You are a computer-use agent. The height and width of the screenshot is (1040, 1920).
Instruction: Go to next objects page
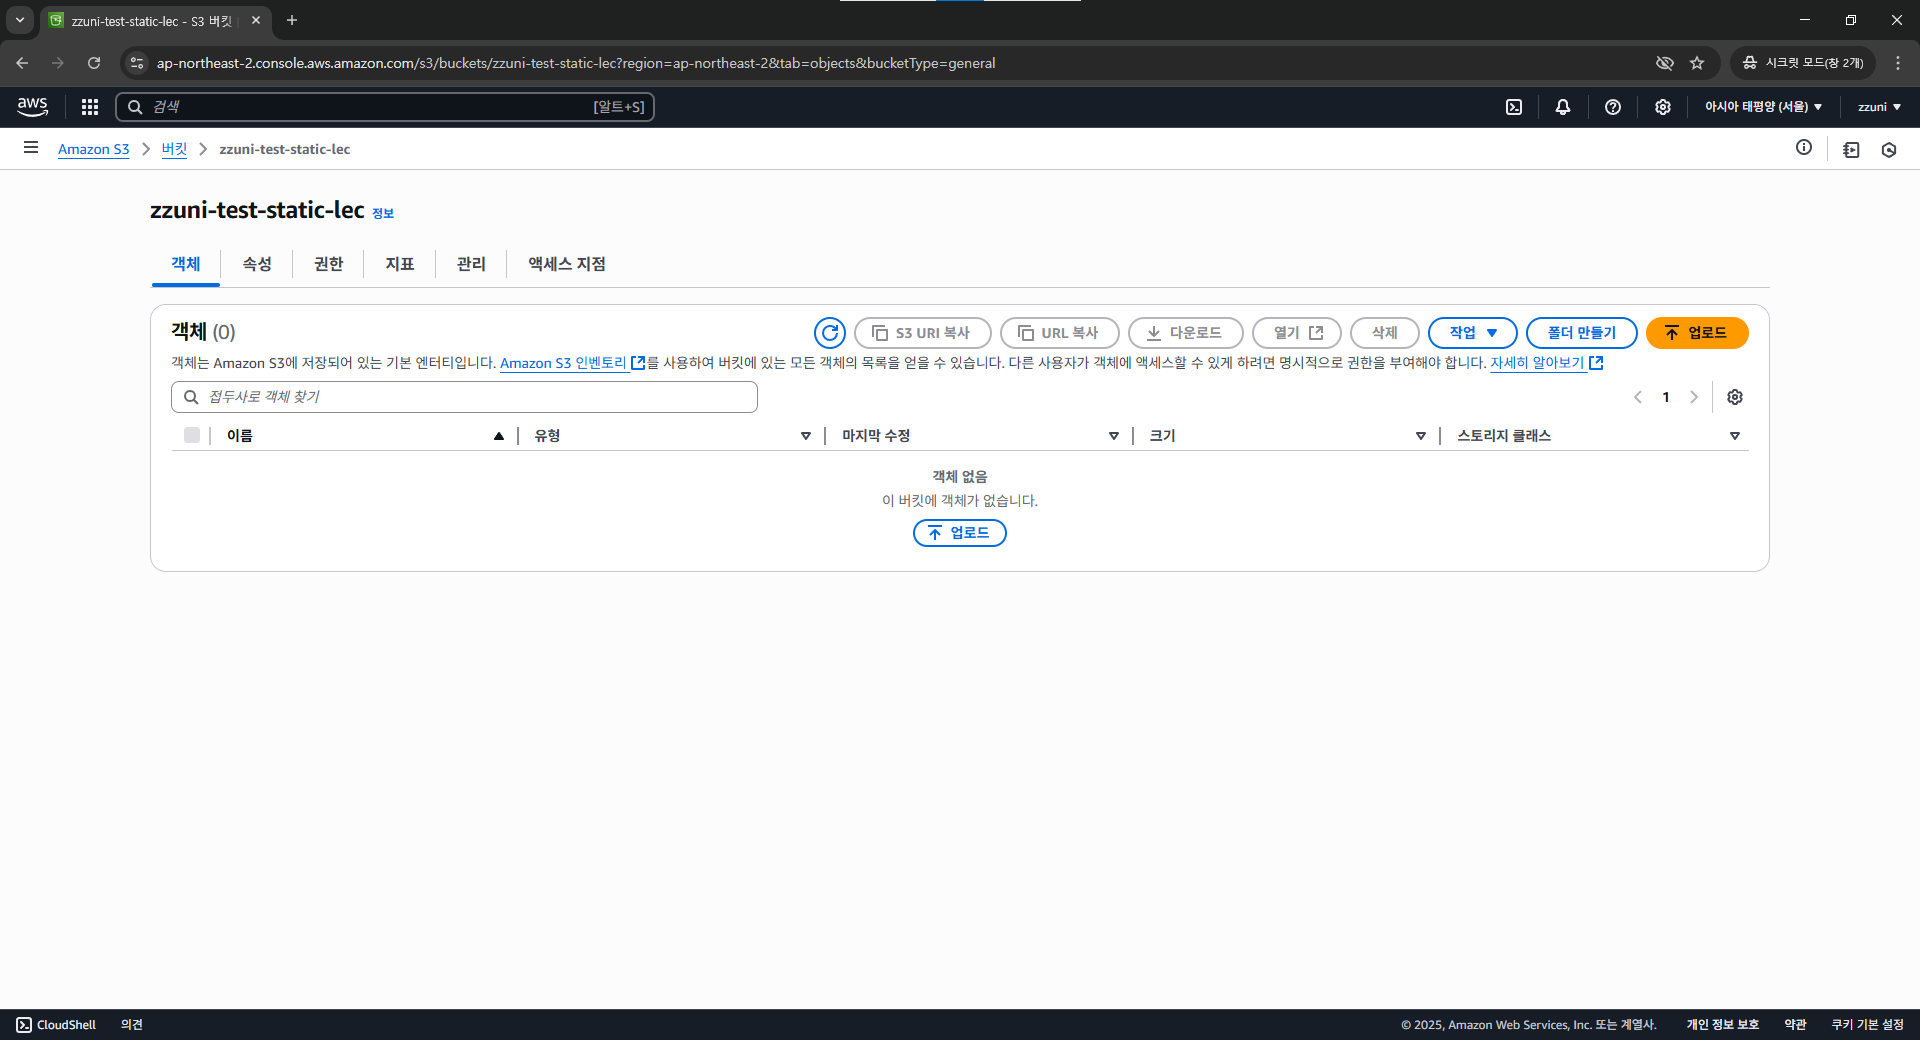coord(1694,397)
